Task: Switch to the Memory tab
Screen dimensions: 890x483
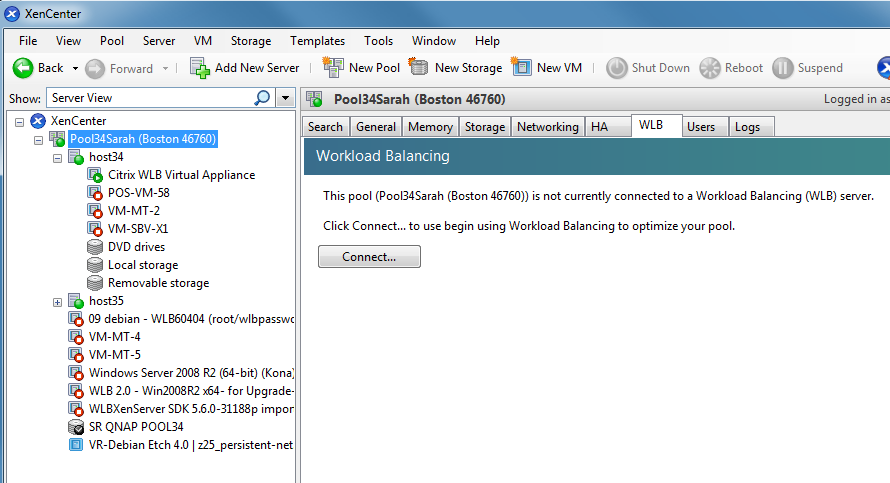Action: pyautogui.click(x=430, y=127)
